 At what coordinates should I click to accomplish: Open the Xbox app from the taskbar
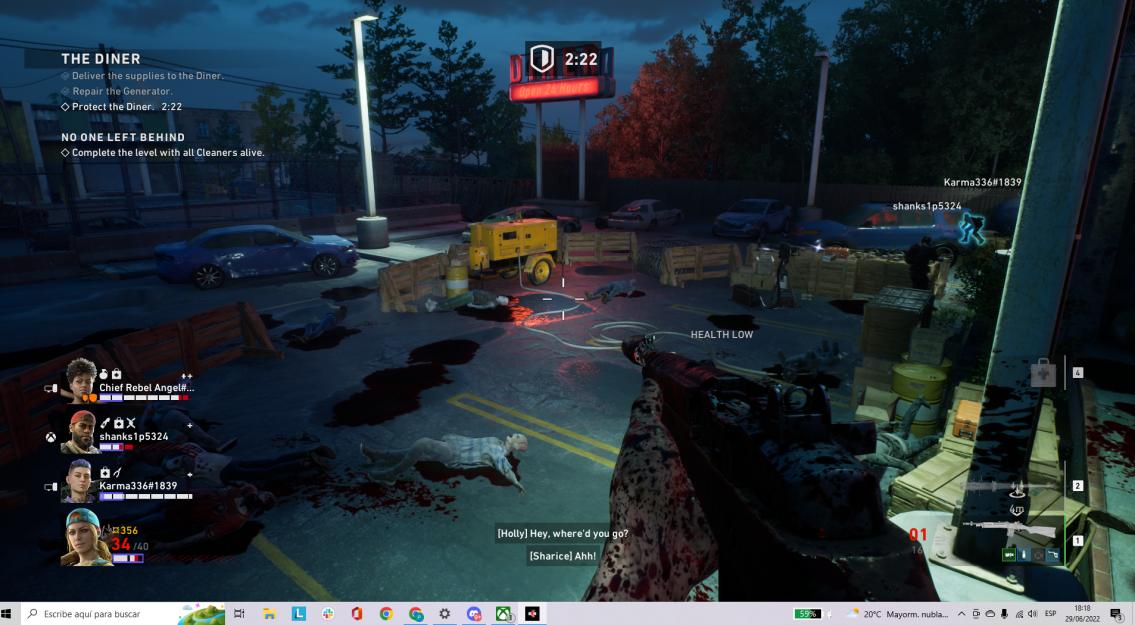(503, 613)
